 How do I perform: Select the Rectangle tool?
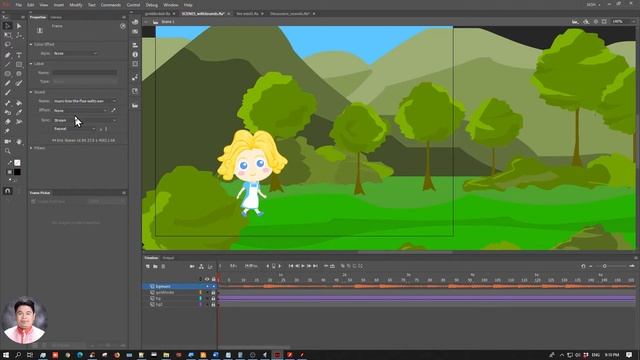pos(19,64)
